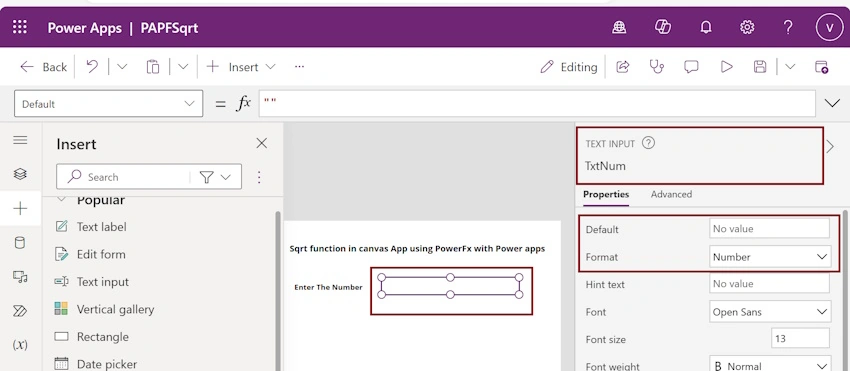Share the app
The width and height of the screenshot is (850, 371).
point(623,67)
